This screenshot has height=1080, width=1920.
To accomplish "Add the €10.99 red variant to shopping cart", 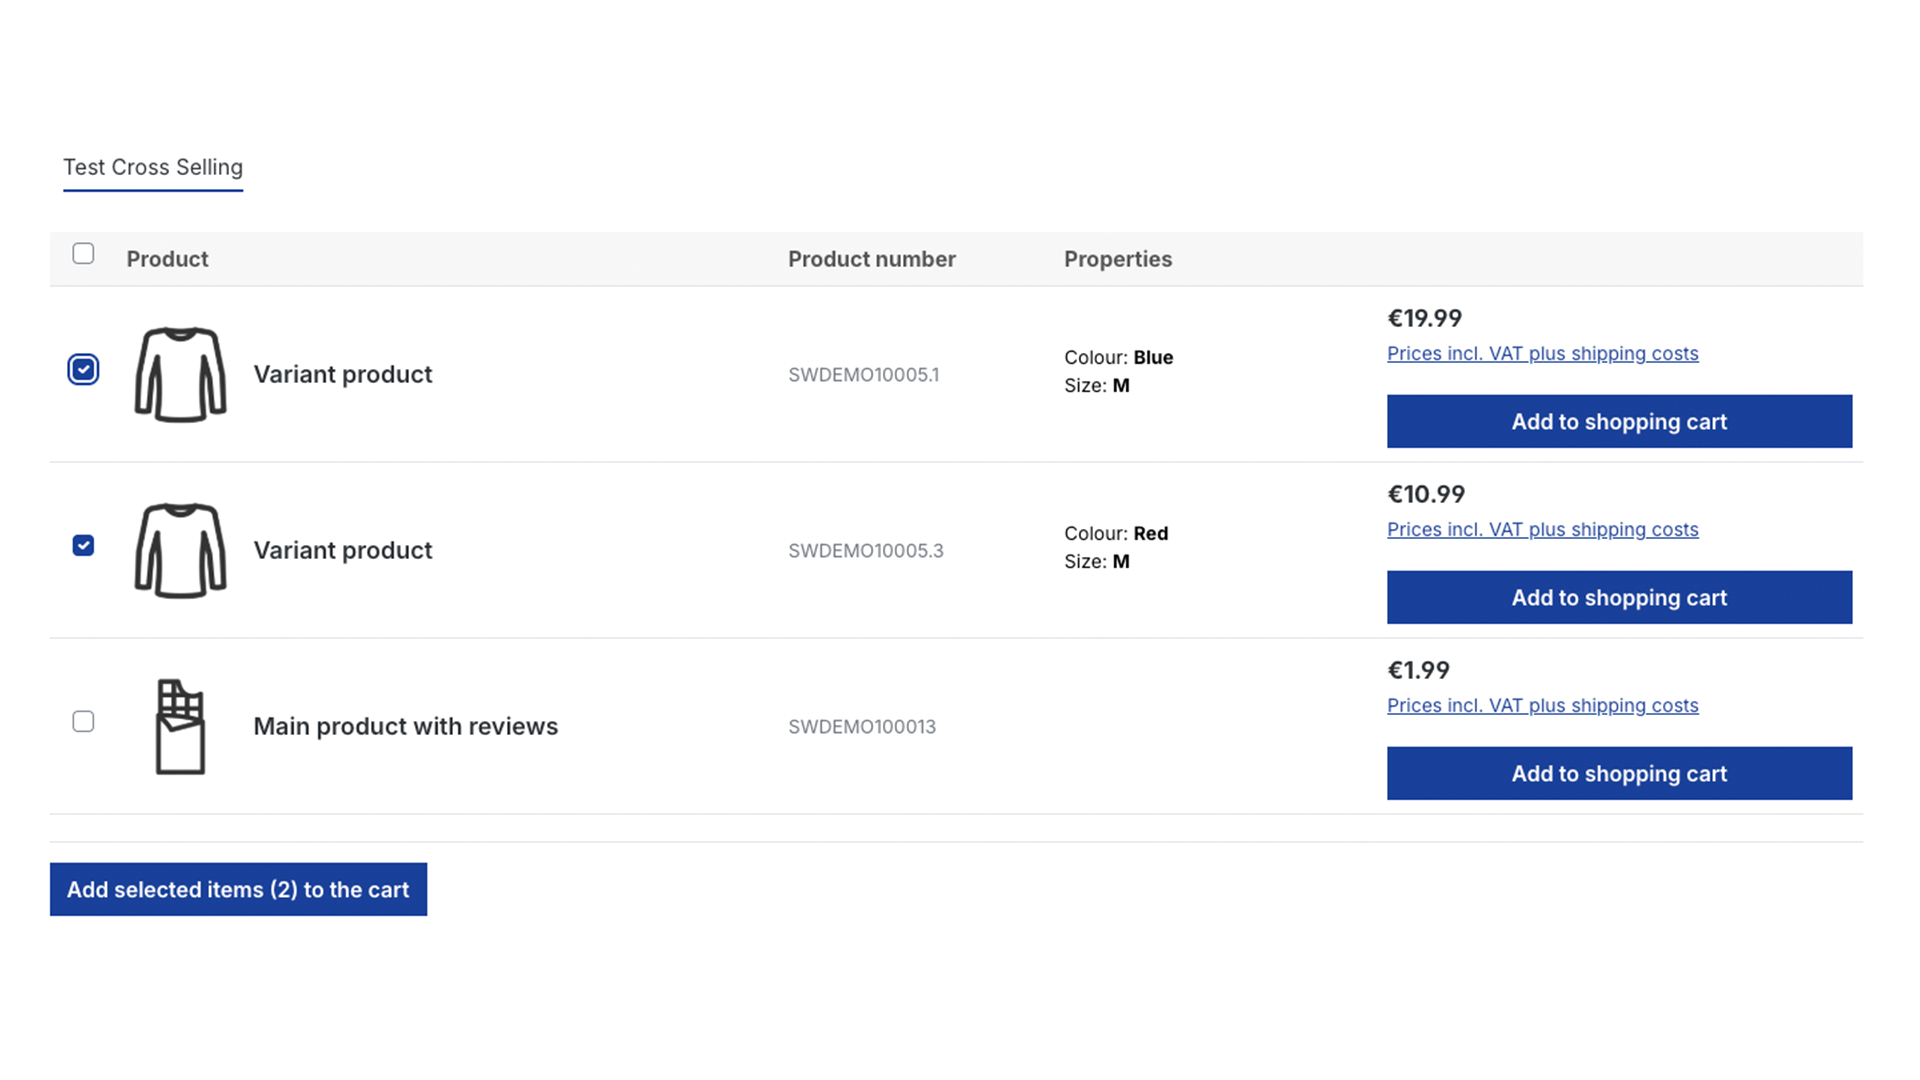I will pyautogui.click(x=1618, y=597).
